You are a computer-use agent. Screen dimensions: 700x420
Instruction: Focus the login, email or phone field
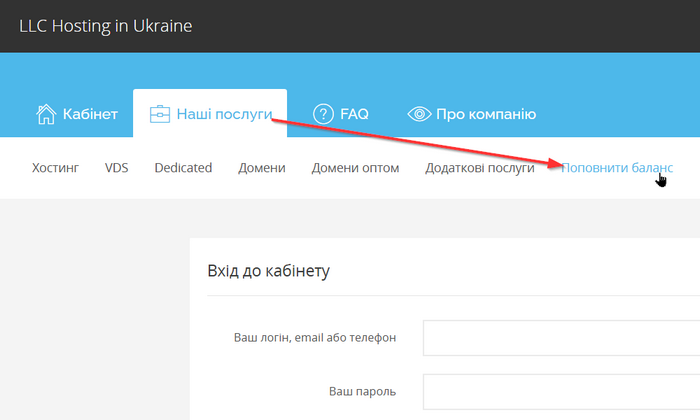(562, 338)
